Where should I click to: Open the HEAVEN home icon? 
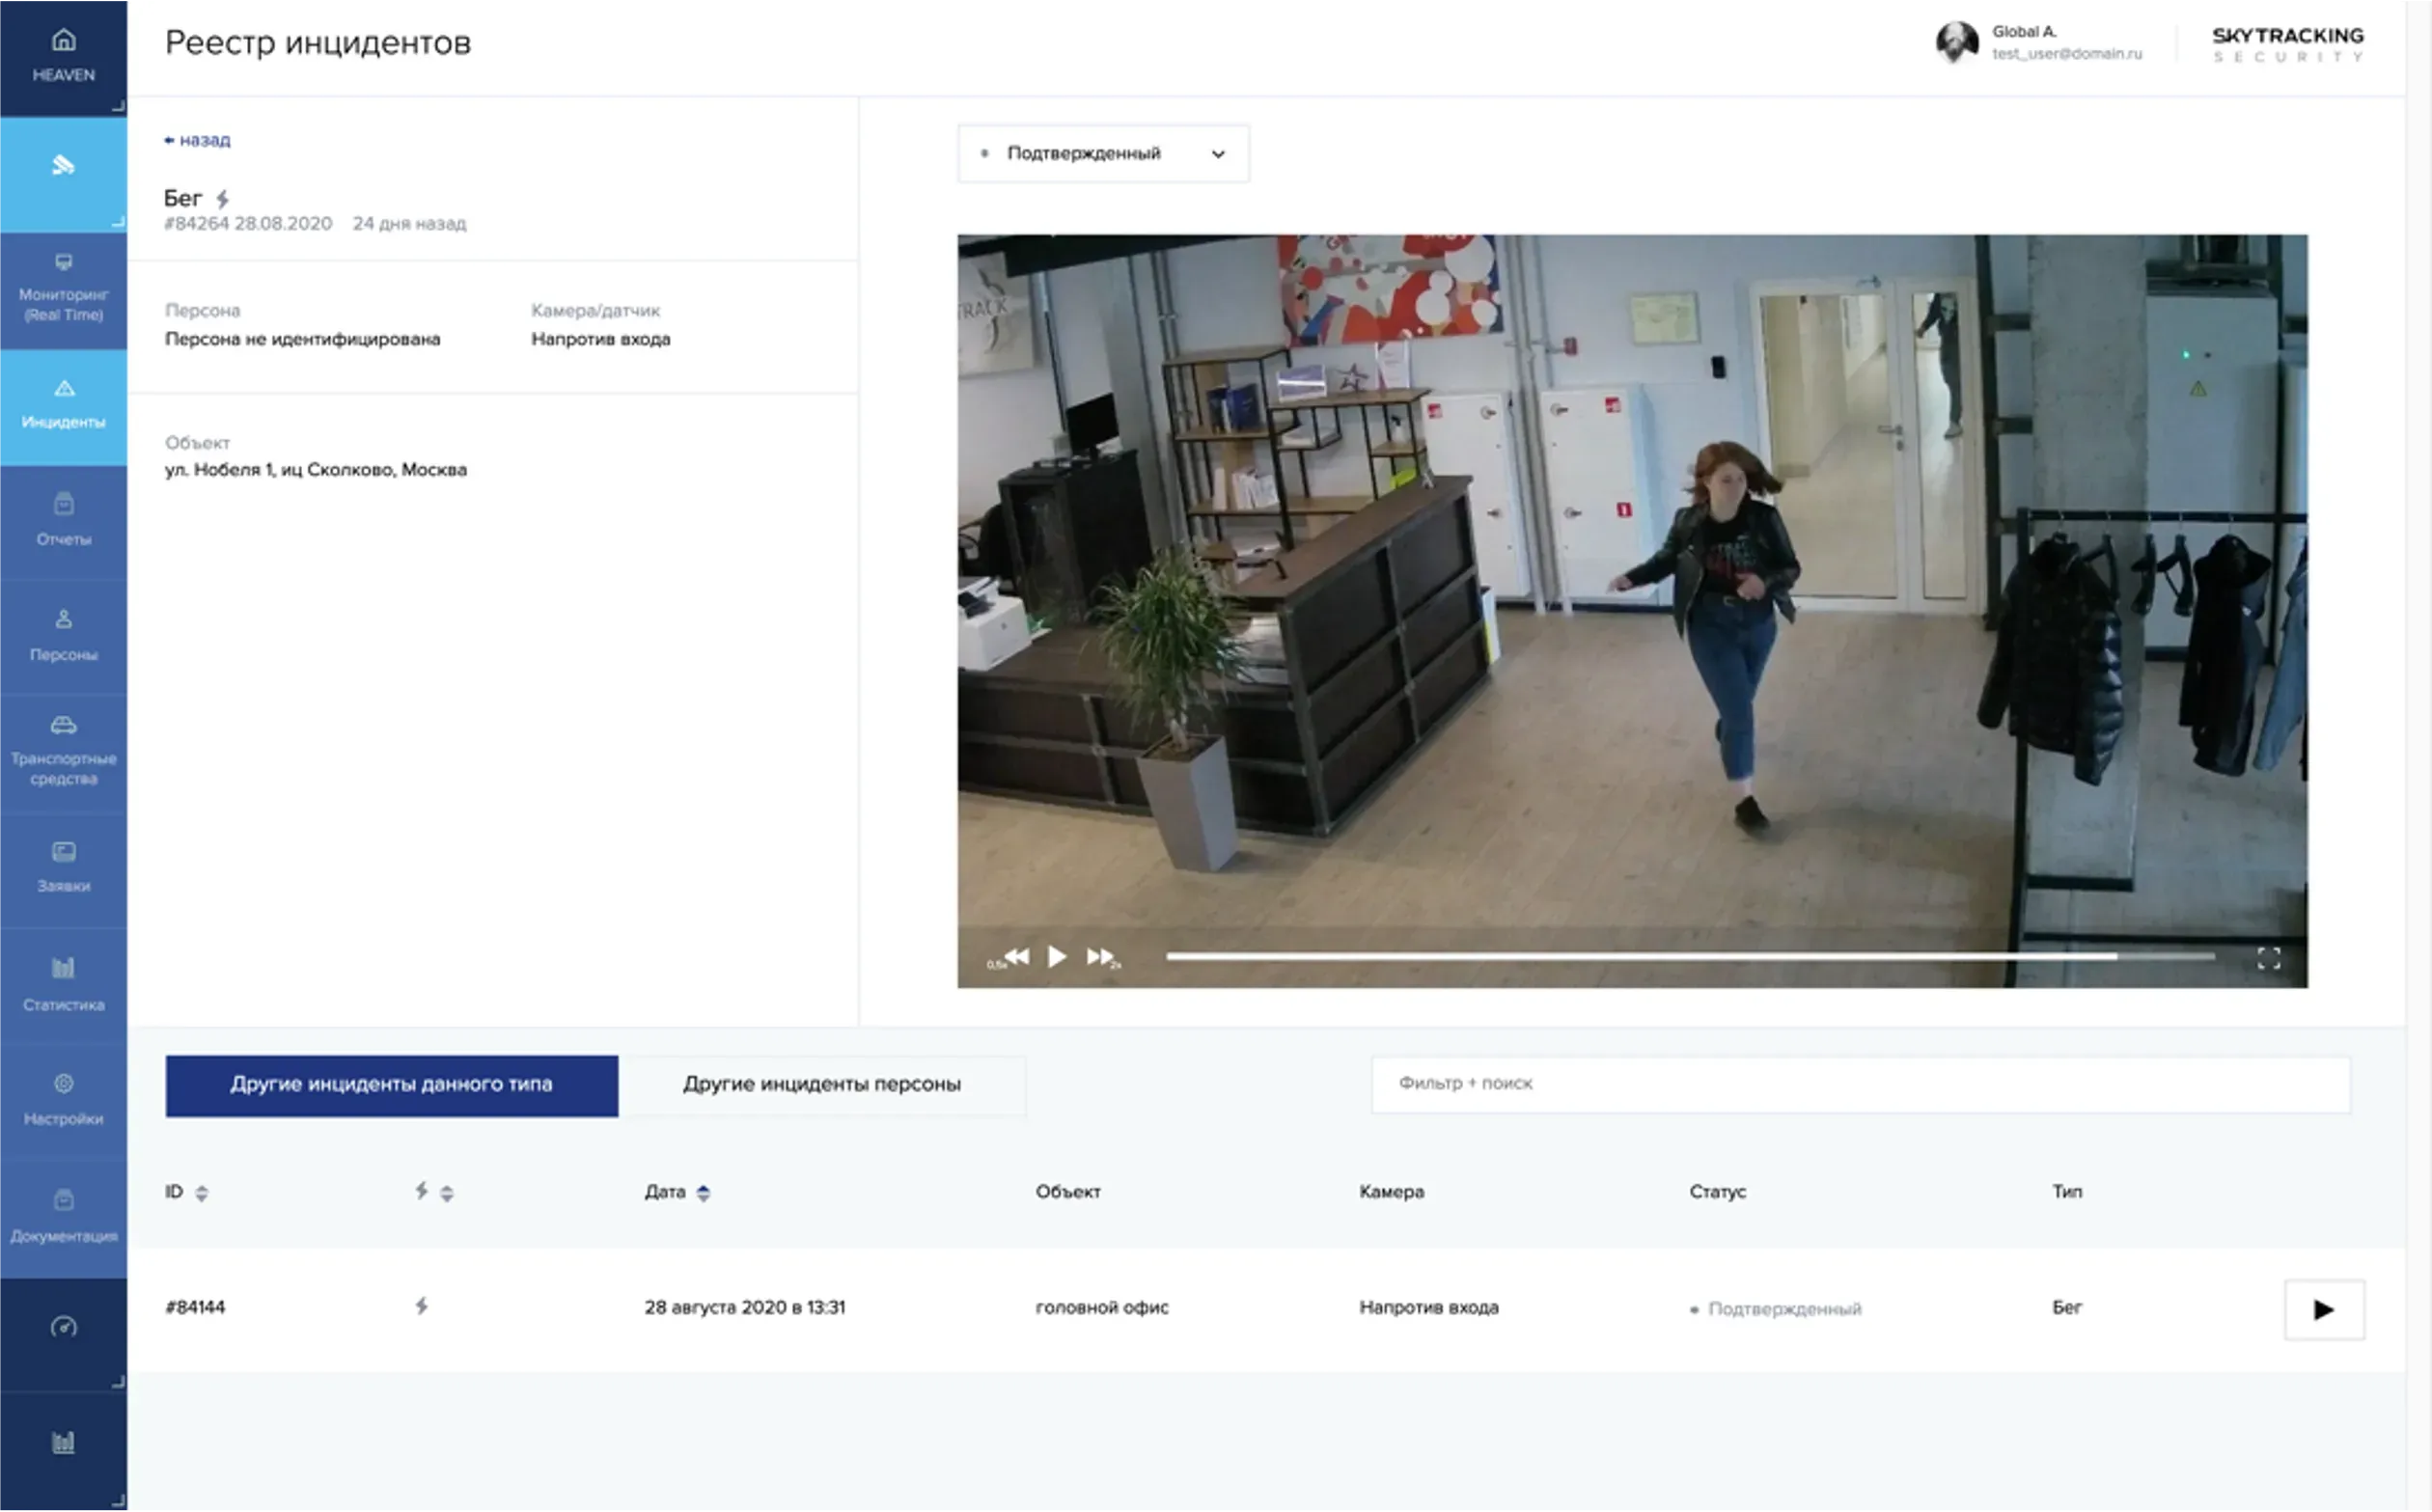[63, 56]
